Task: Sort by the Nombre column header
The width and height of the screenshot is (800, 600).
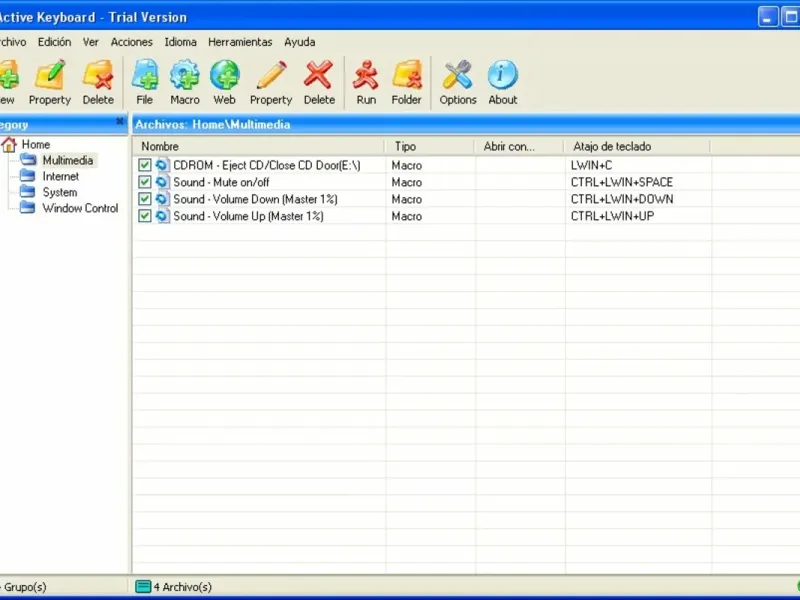Action: coord(259,146)
